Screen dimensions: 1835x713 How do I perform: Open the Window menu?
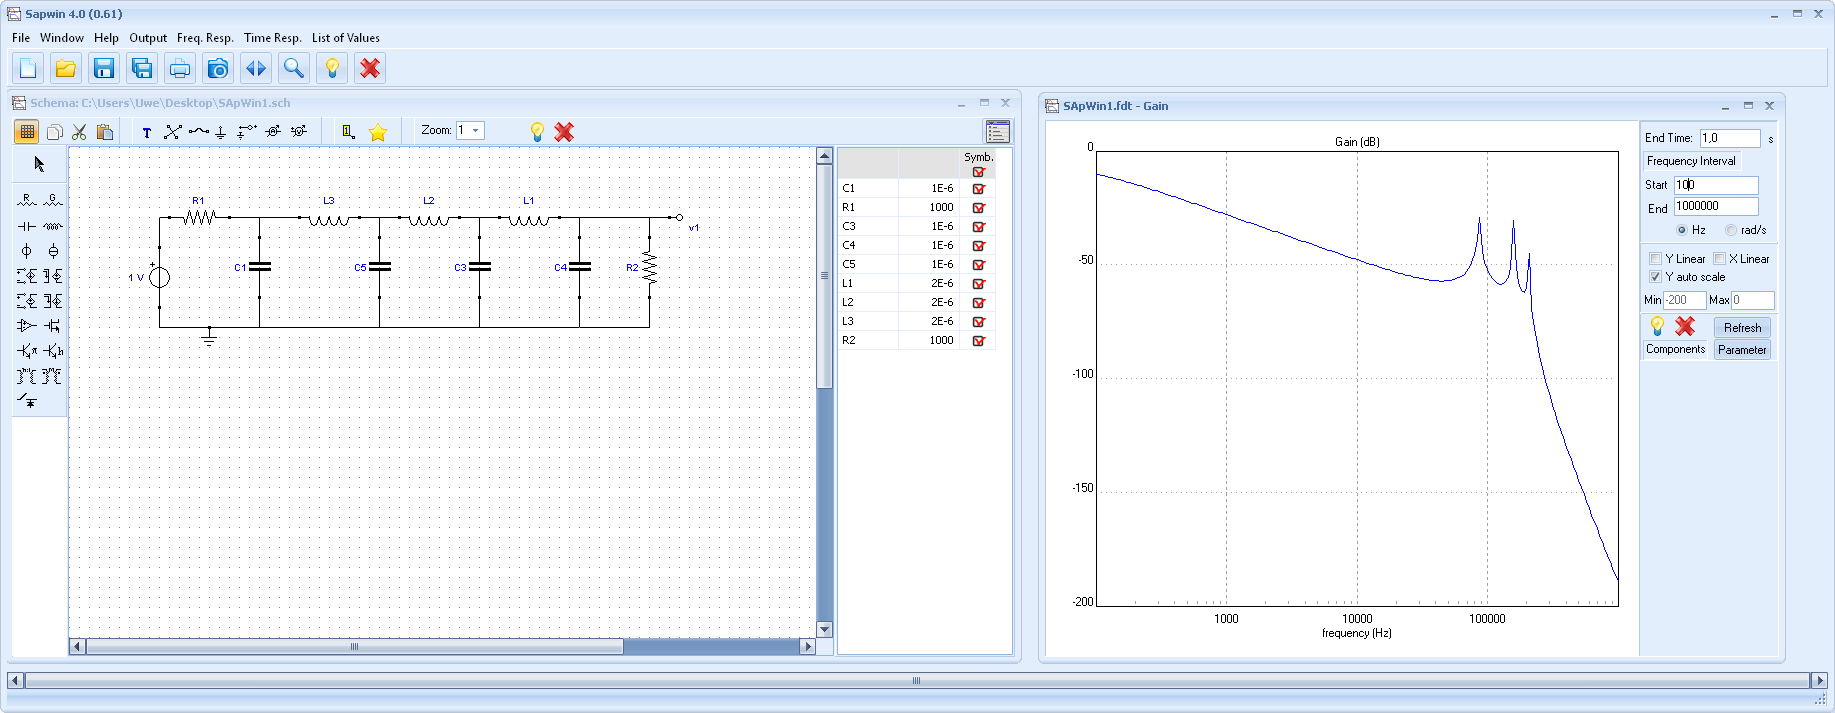tap(62, 38)
